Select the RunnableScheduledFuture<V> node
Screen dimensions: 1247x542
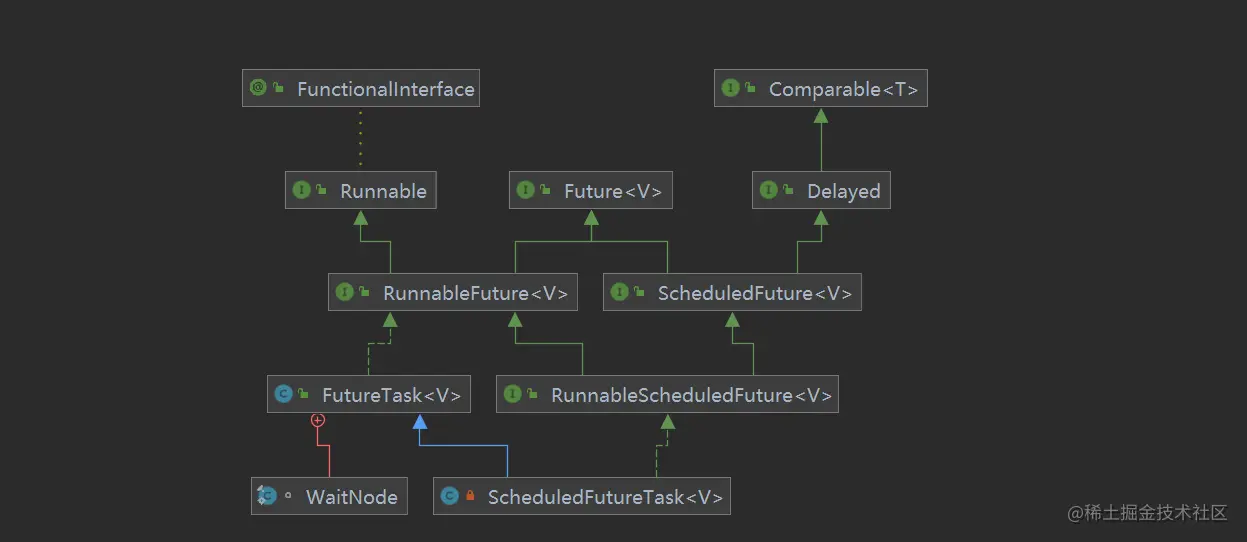click(x=667, y=395)
